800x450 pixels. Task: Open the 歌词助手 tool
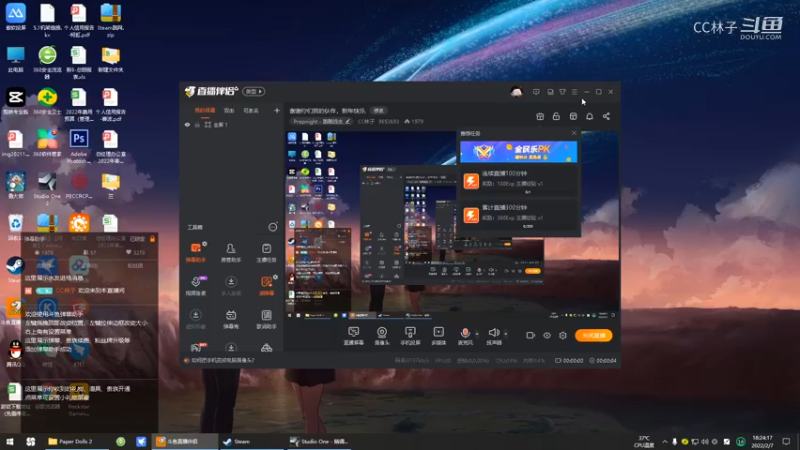pos(266,319)
